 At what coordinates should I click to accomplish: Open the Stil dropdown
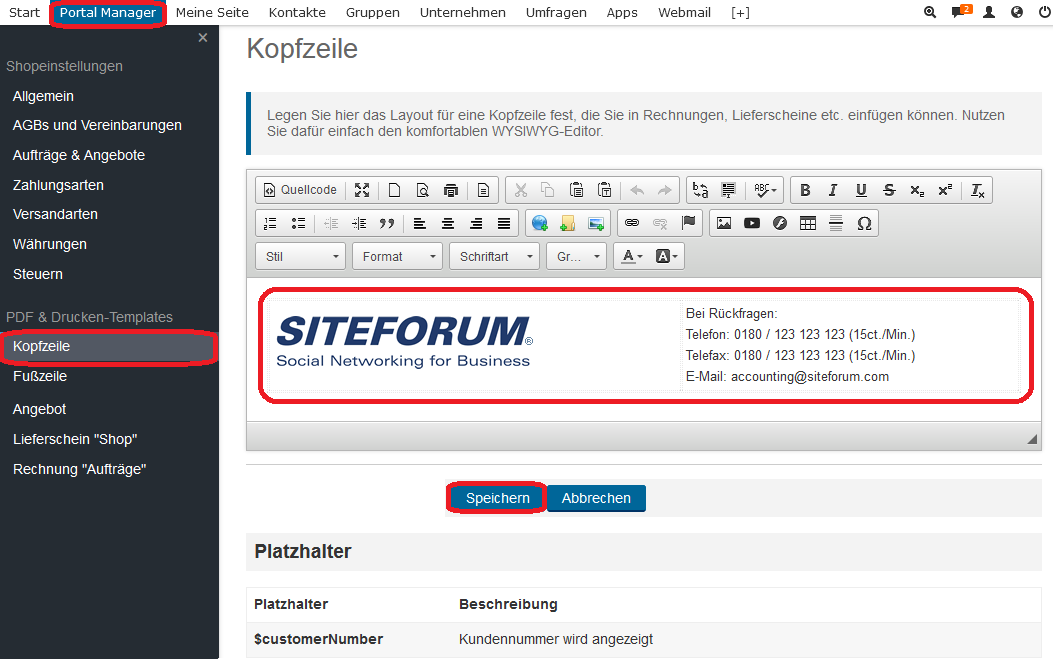tap(301, 257)
